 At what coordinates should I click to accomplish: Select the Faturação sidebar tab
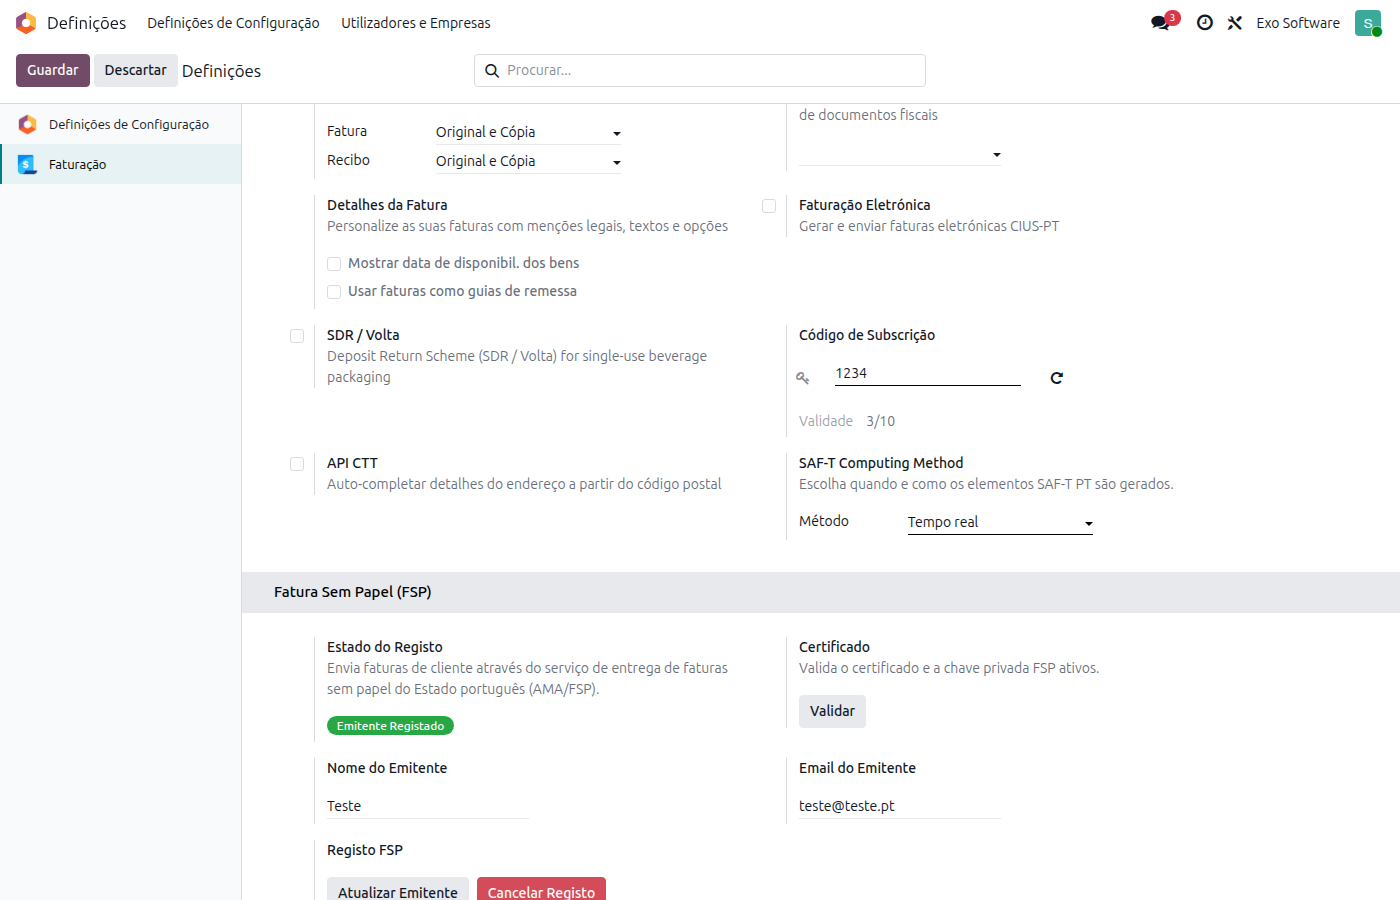coord(121,164)
